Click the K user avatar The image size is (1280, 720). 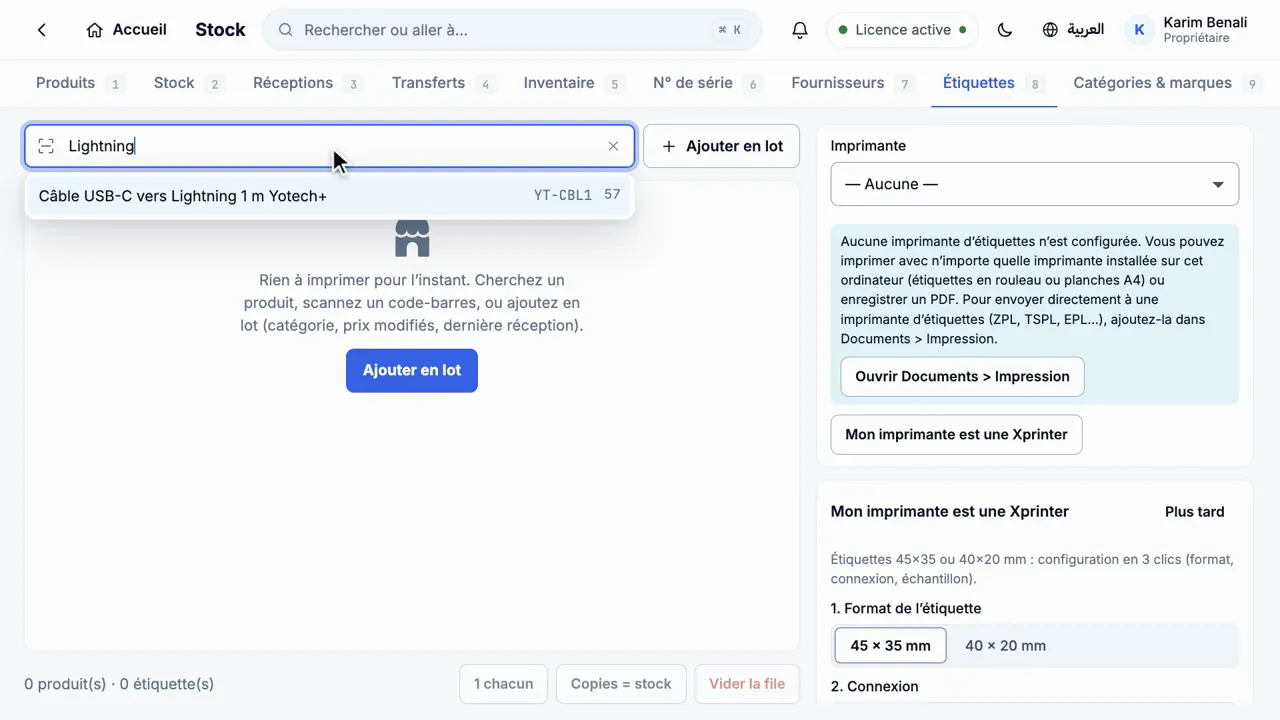point(1139,30)
